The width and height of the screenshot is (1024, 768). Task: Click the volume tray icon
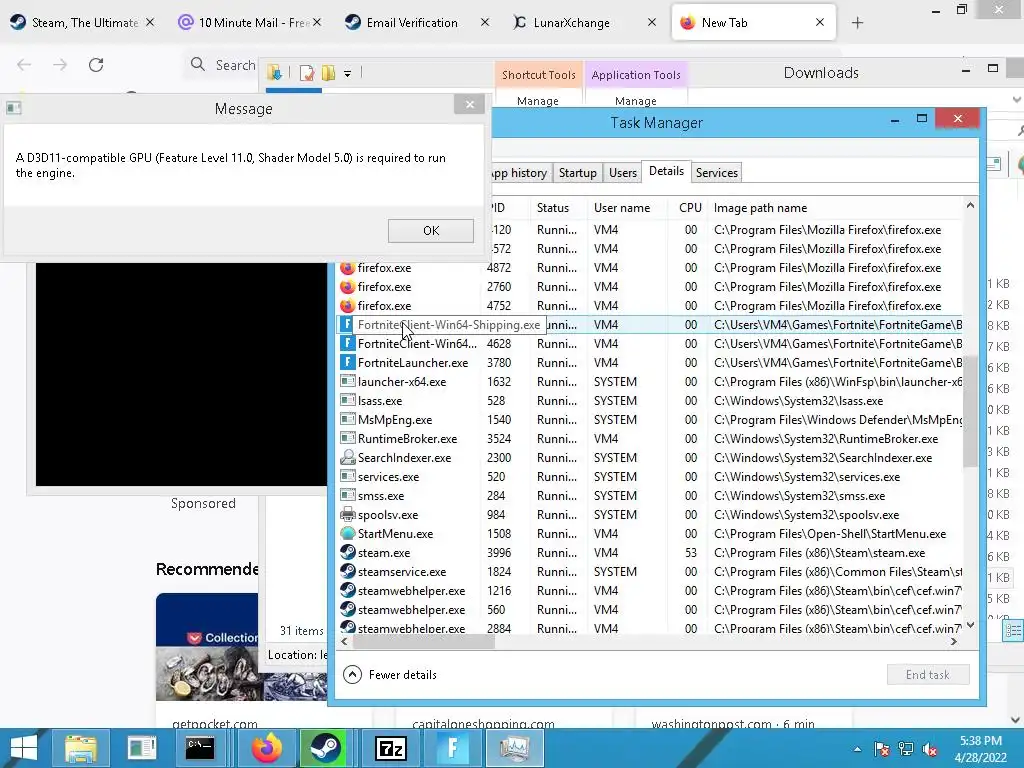[x=929, y=749]
